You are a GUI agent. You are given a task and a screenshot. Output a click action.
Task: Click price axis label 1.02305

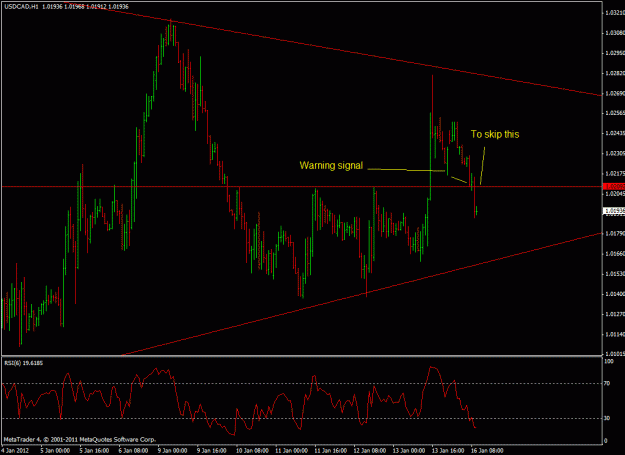click(x=615, y=153)
